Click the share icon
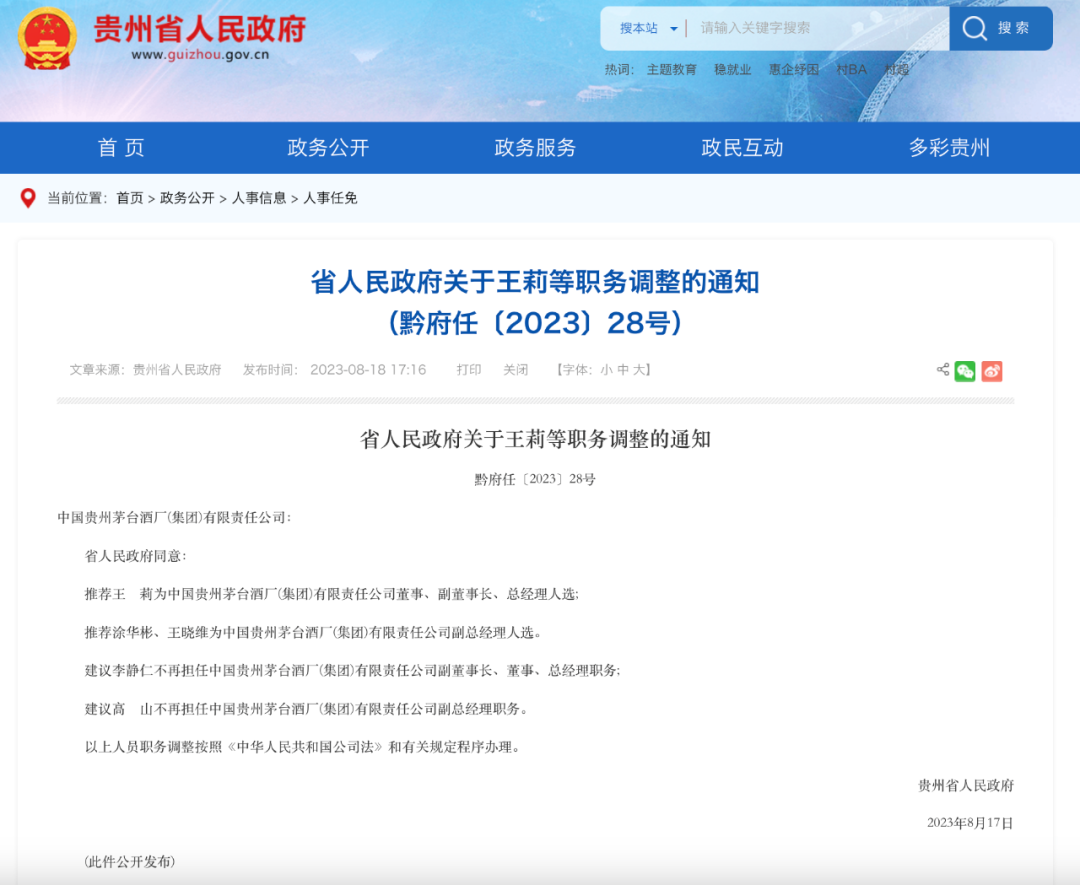1080x885 pixels. (943, 370)
